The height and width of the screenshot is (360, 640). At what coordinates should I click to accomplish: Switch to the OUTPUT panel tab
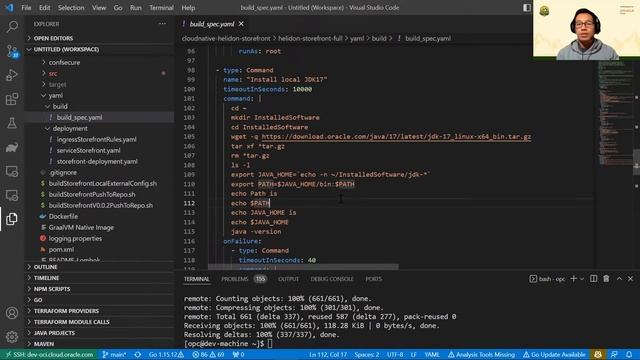click(289, 279)
